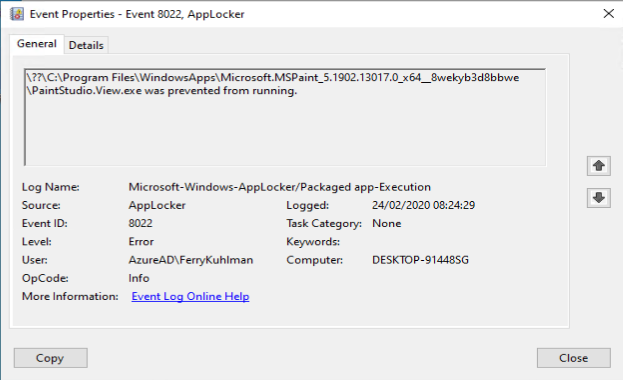Switch to the Details tab

[x=86, y=45]
